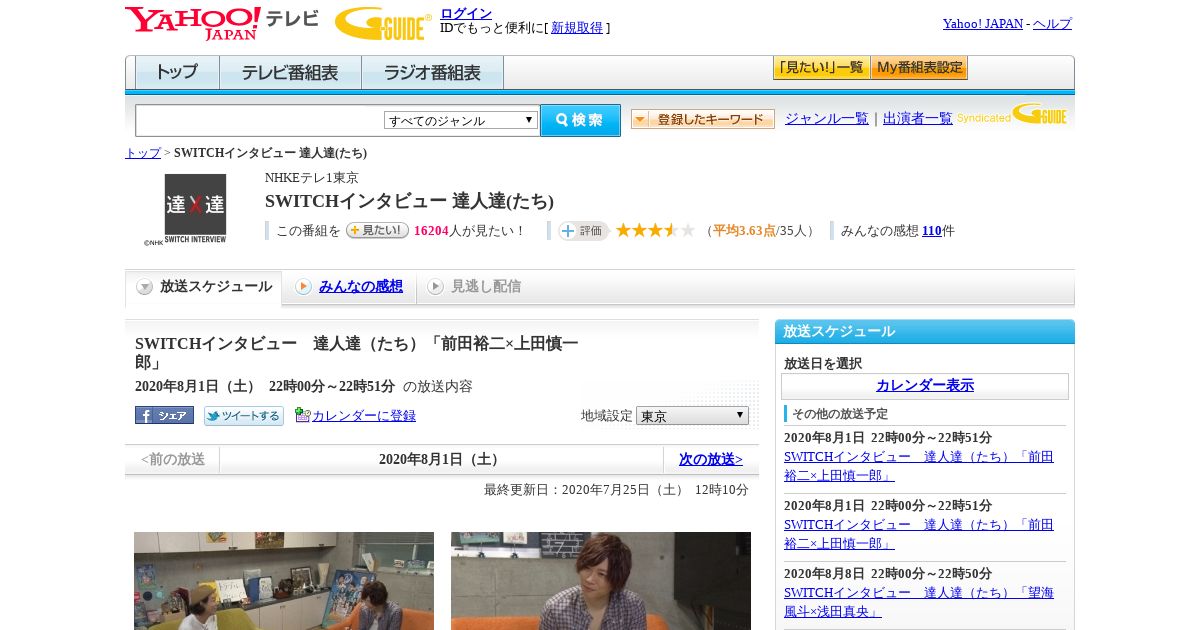Open the Yahoo! Japan TV logo
1200x630 pixels.
(222, 23)
